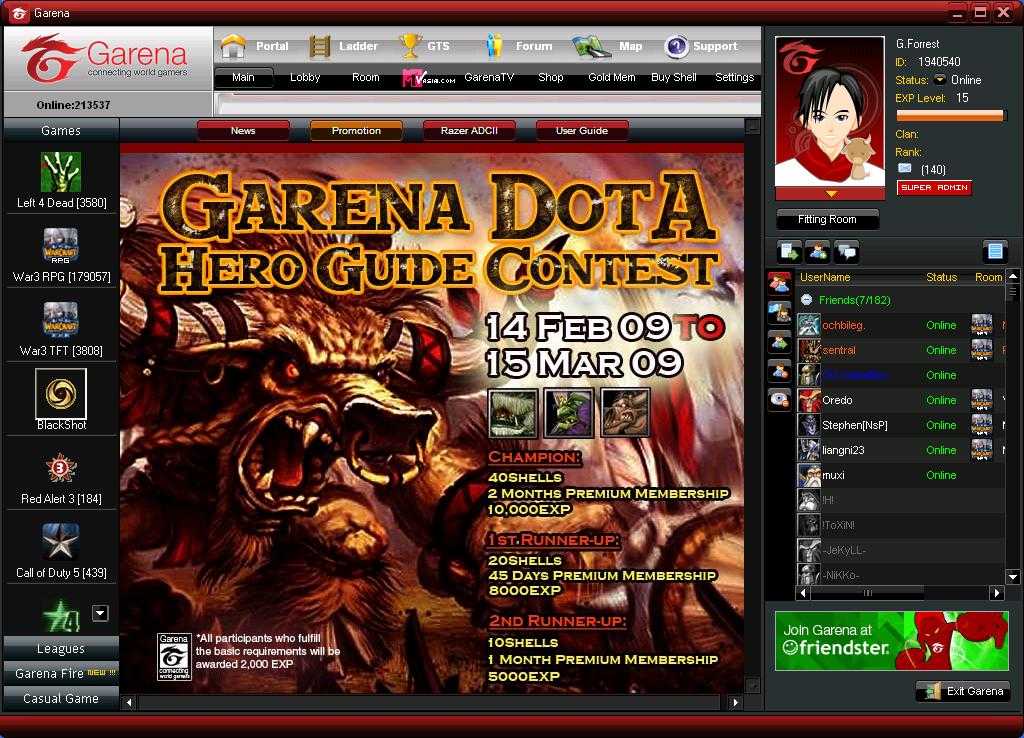Select the Red Alert 3 game icon
The height and width of the screenshot is (738, 1024).
(61, 468)
